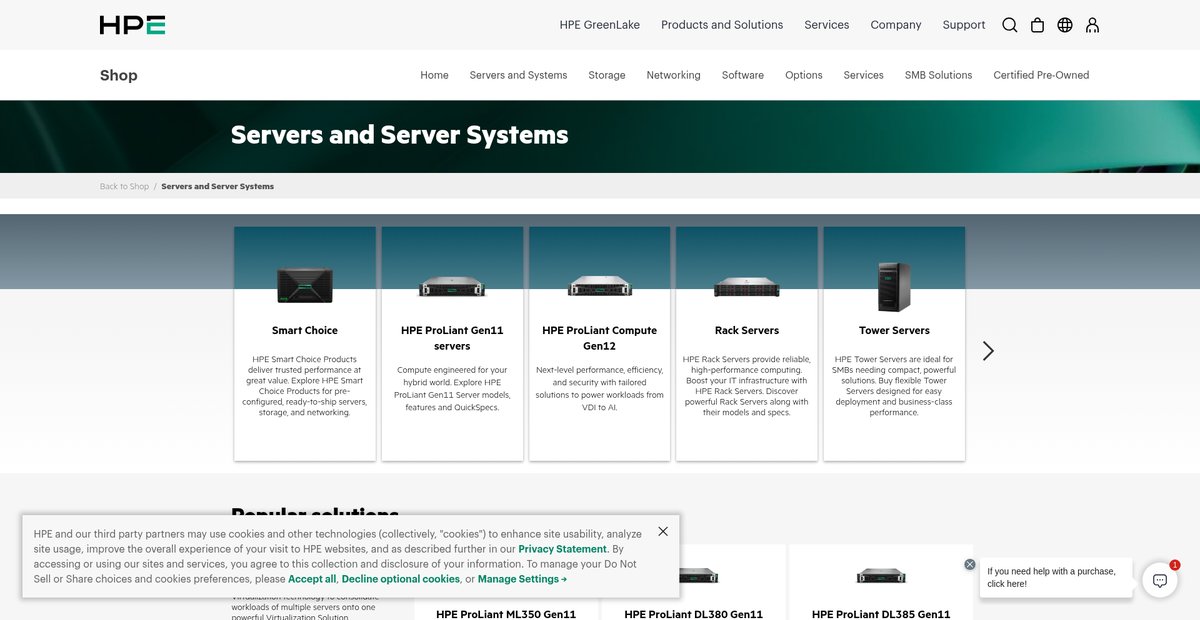Click the HPE logo
Viewport: 1200px width, 620px height.
click(132, 25)
